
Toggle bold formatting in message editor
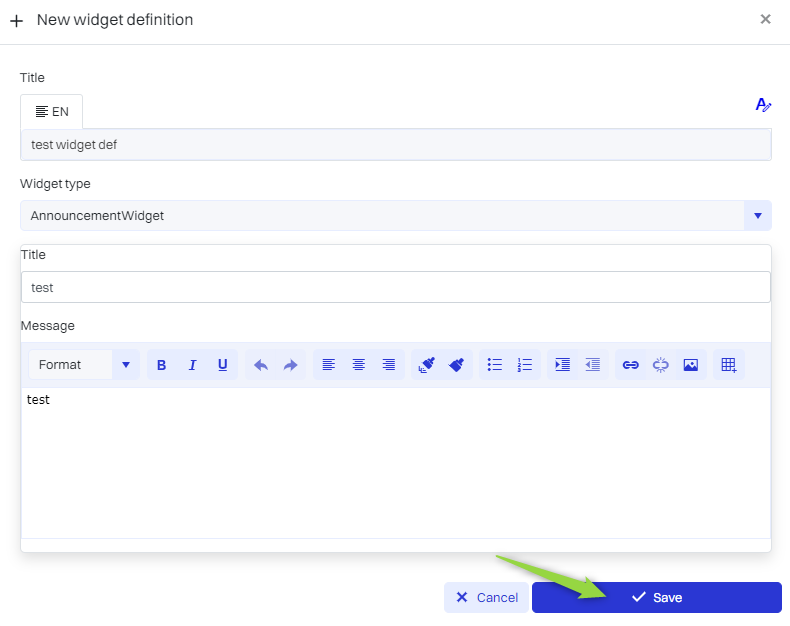[x=162, y=365]
